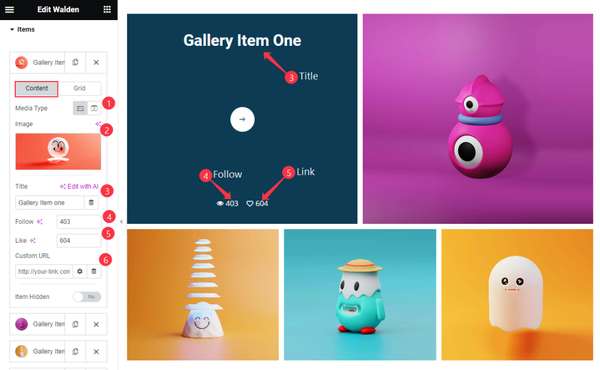Switch to the Grid tab

[x=80, y=88]
